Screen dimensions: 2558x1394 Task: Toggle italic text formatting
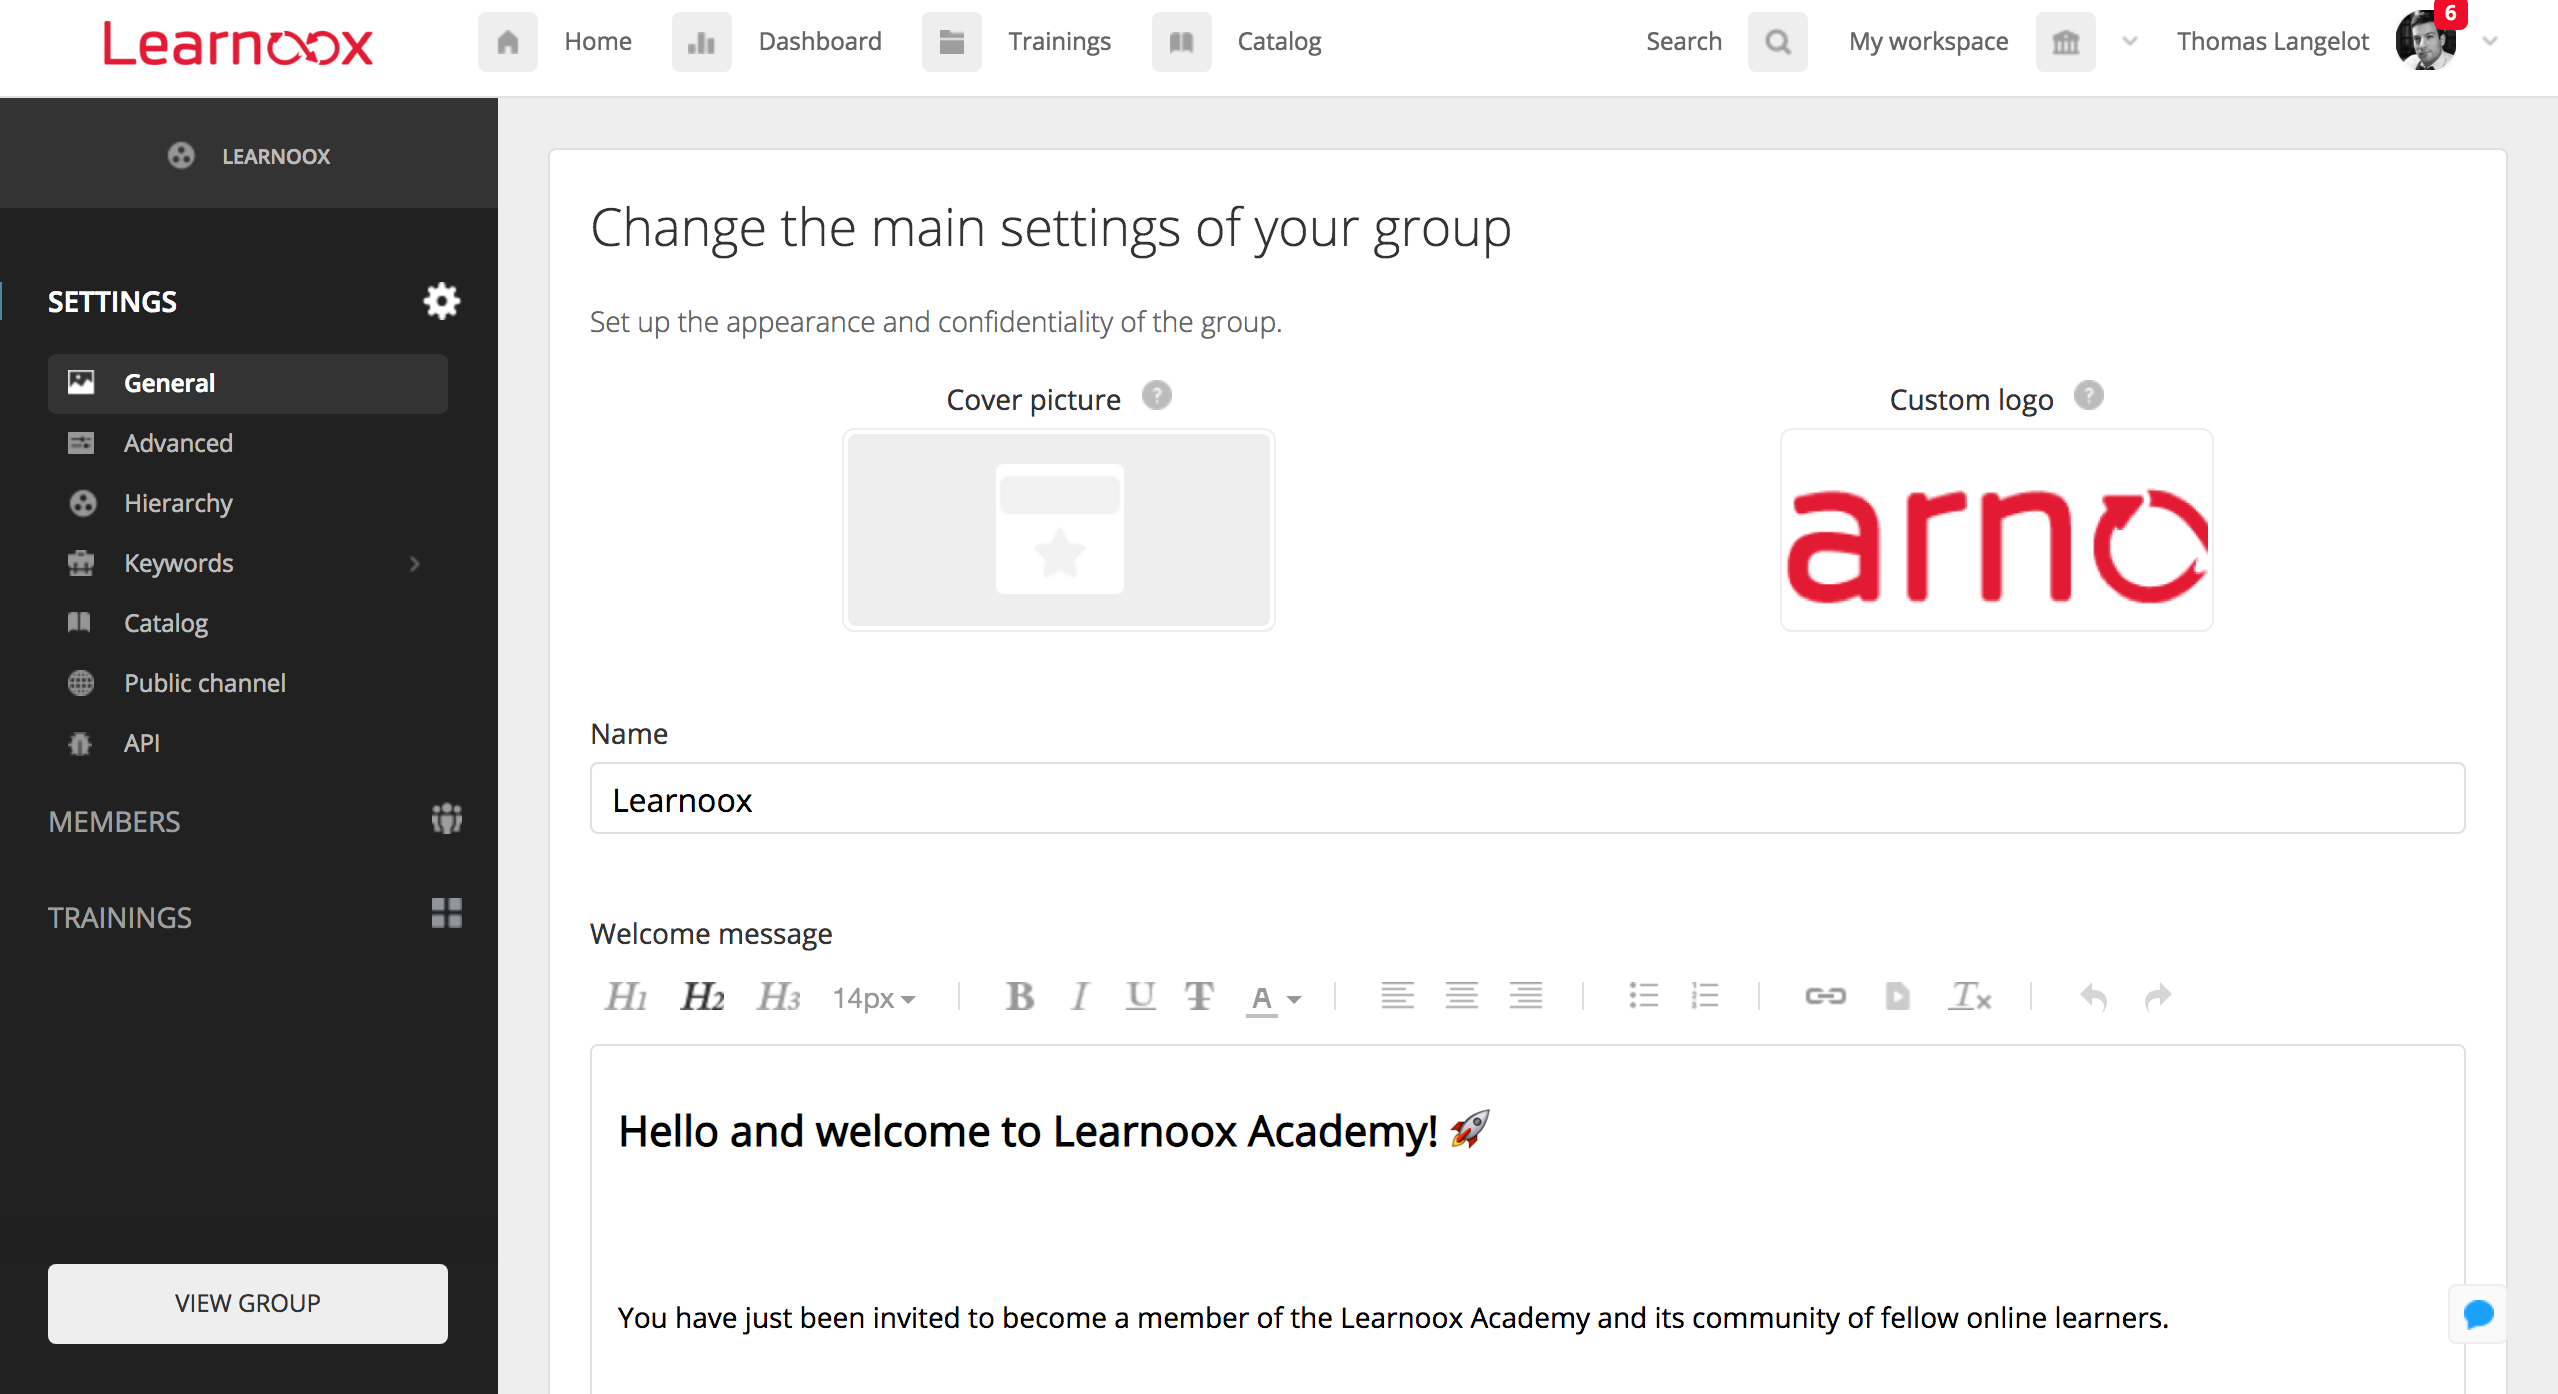1079,996
